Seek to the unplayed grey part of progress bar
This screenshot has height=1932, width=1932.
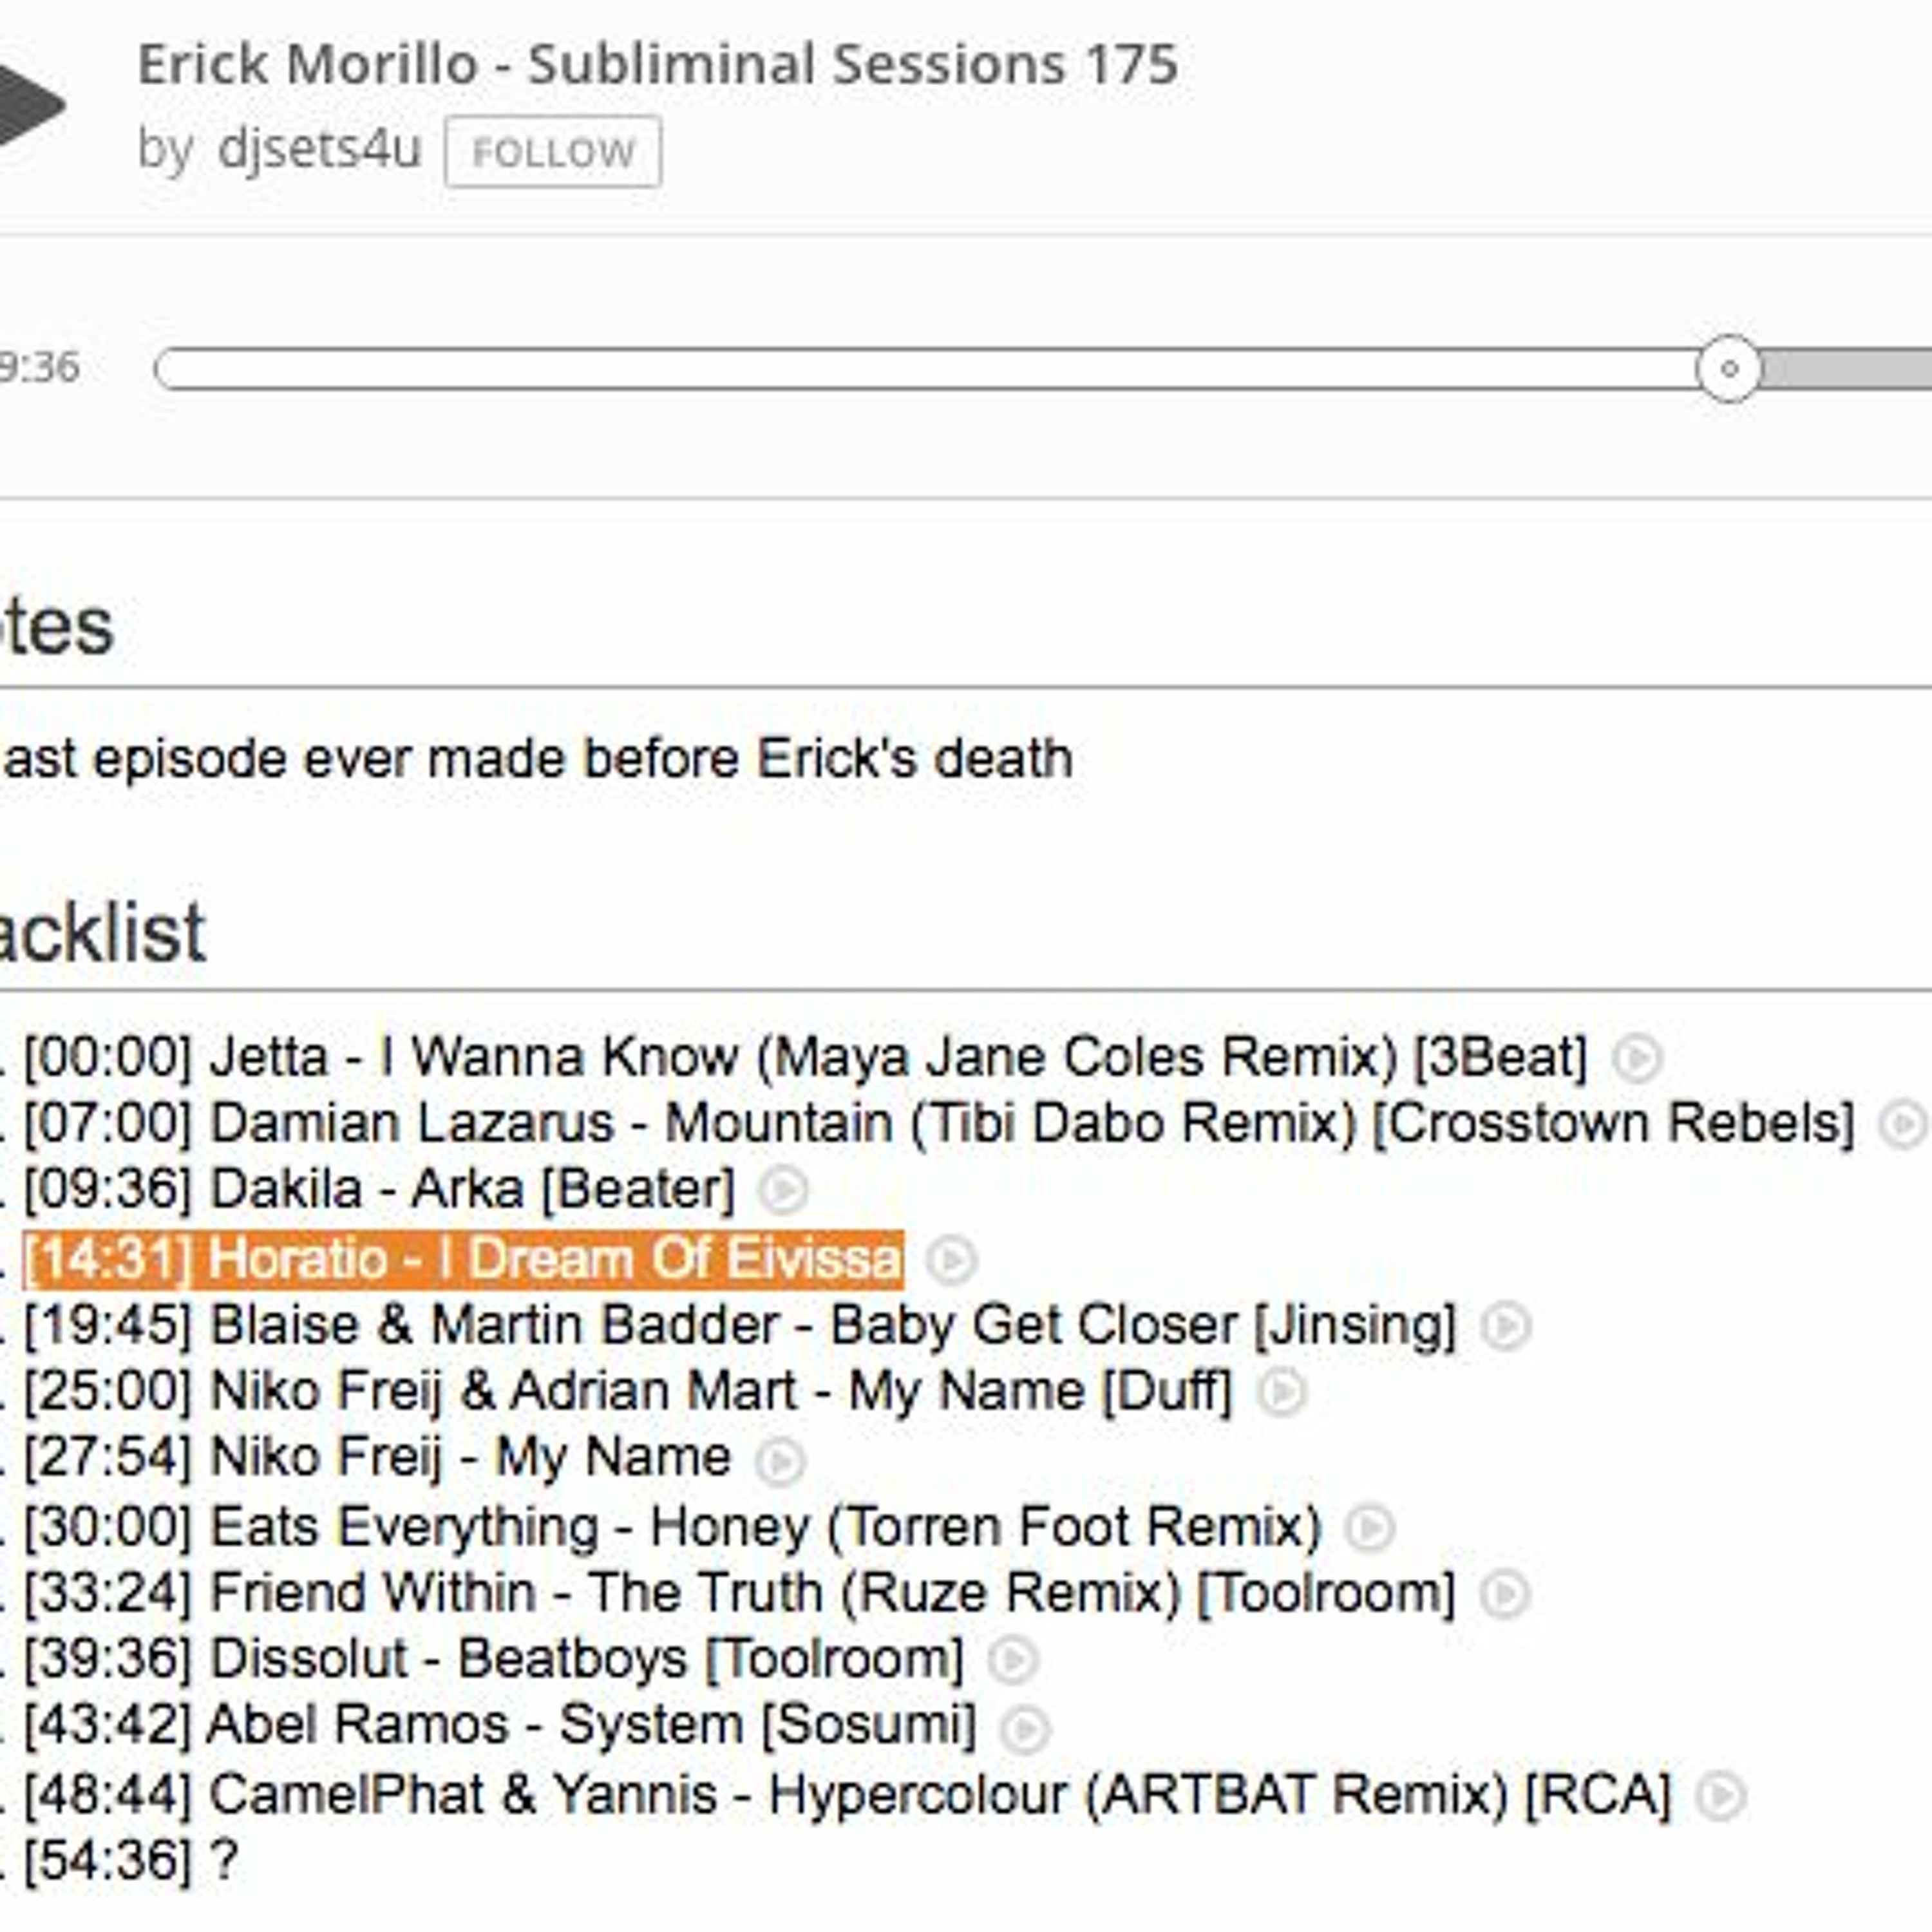tap(1850, 369)
